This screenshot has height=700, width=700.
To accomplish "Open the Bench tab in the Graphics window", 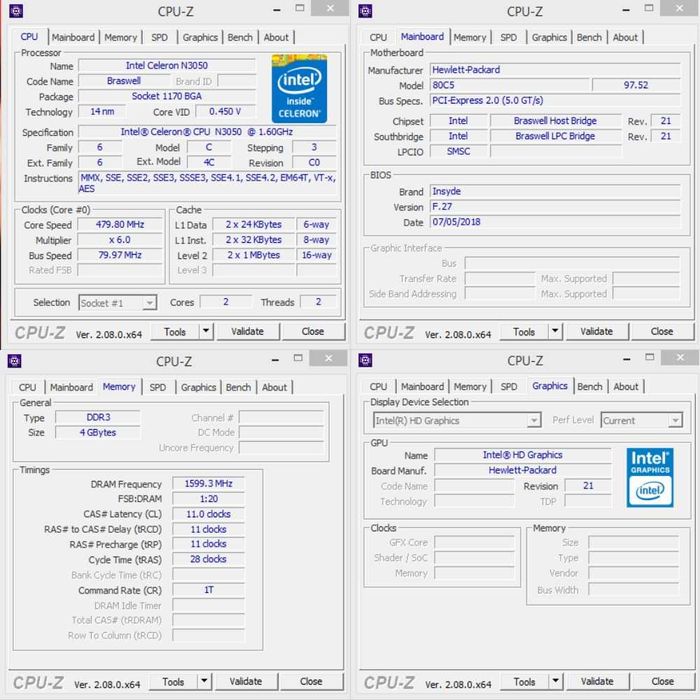I will coord(590,387).
